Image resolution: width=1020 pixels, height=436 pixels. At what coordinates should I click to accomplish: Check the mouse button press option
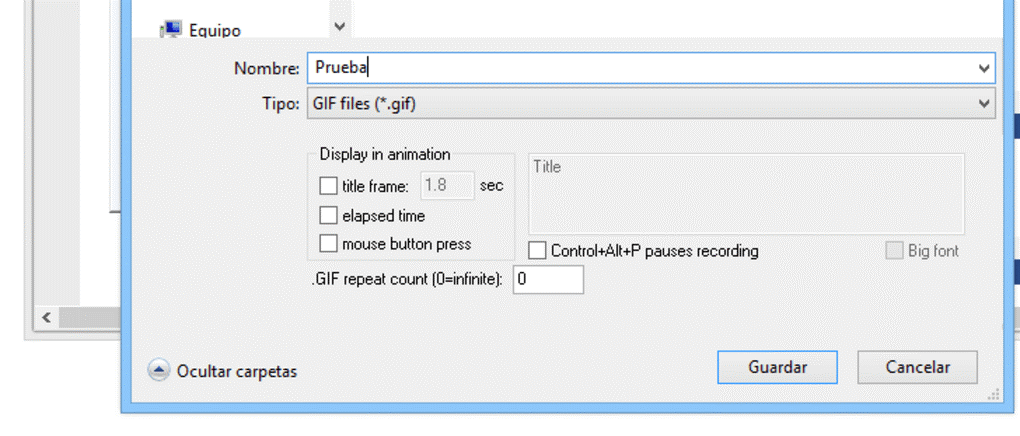[x=328, y=243]
